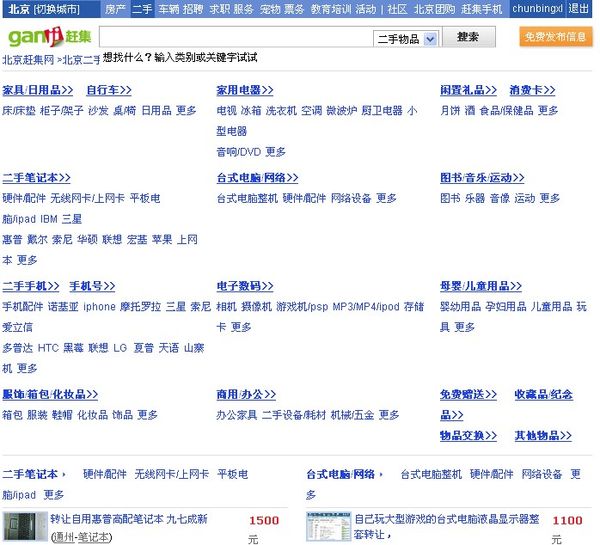This screenshot has height=545, width=600.
Task: Open the 房产 tab in top navigation
Action: (x=115, y=9)
